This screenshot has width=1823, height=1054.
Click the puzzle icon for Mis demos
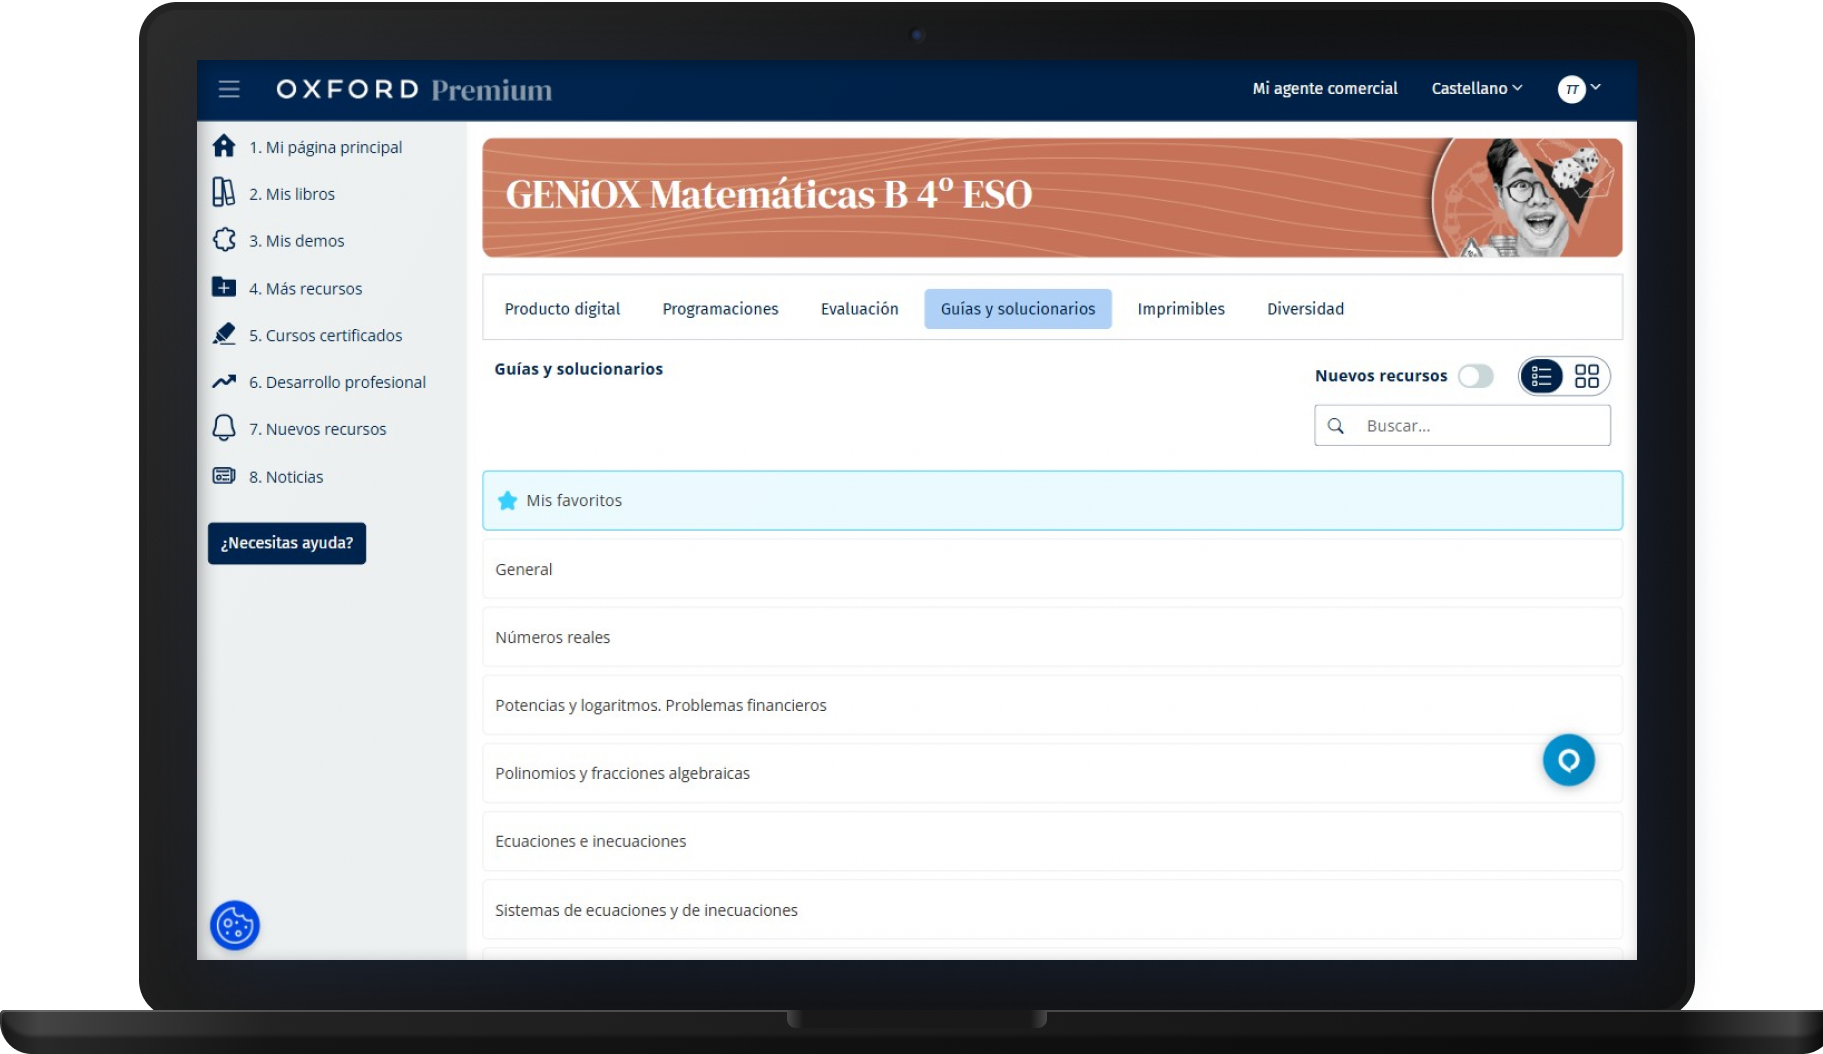click(224, 240)
